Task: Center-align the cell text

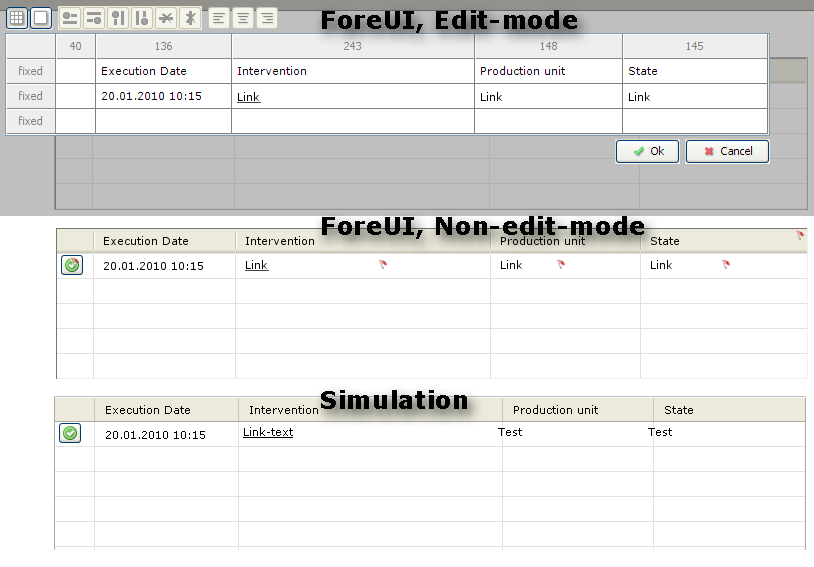Action: click(242, 18)
